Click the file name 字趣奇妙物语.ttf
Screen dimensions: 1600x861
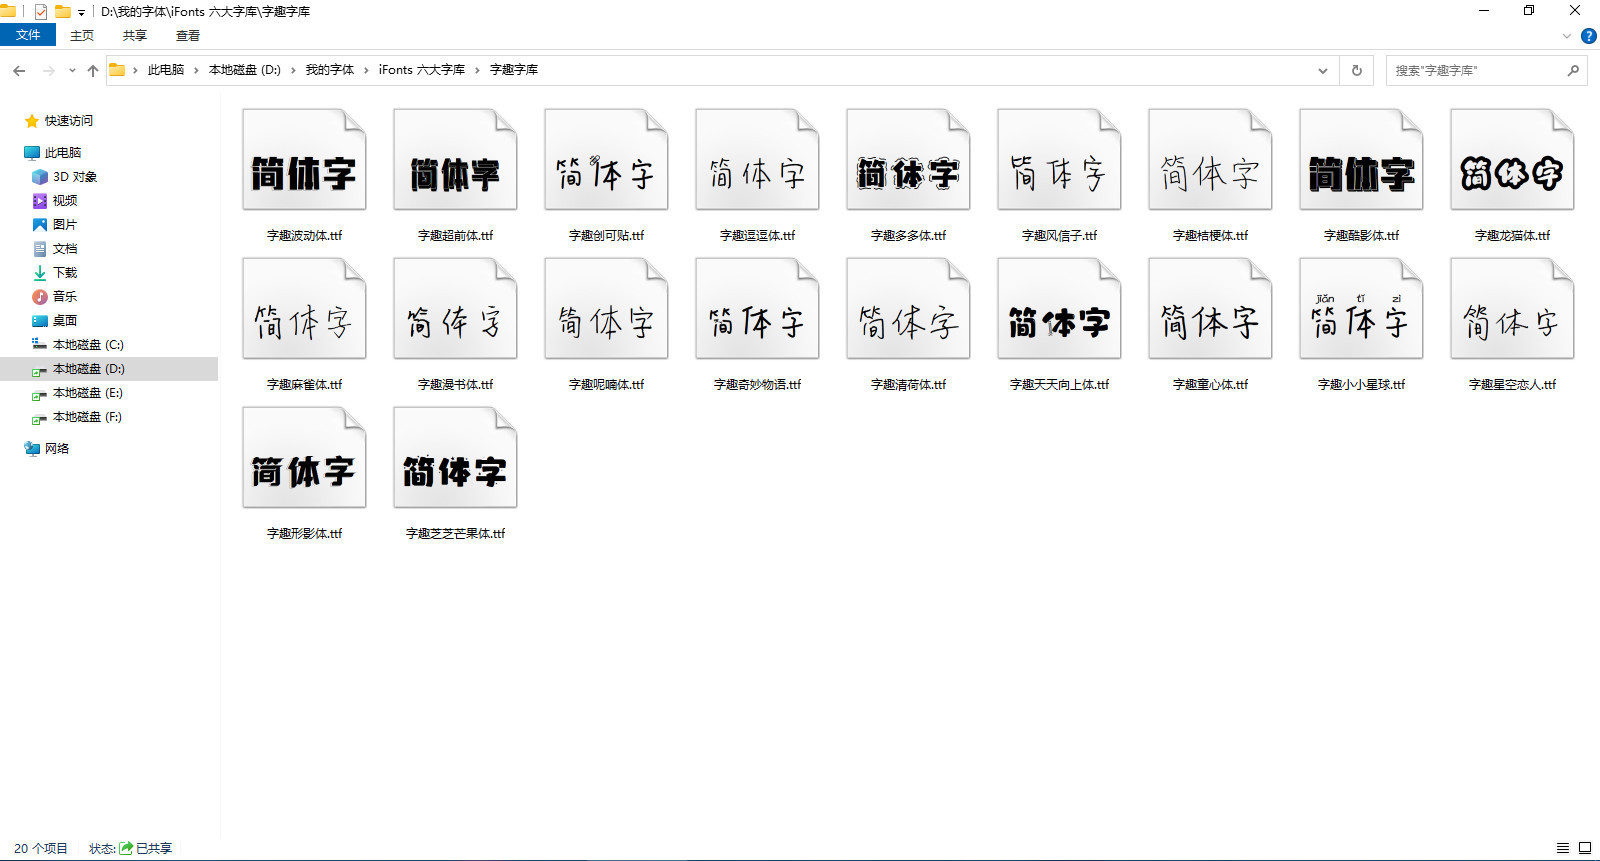tap(757, 385)
